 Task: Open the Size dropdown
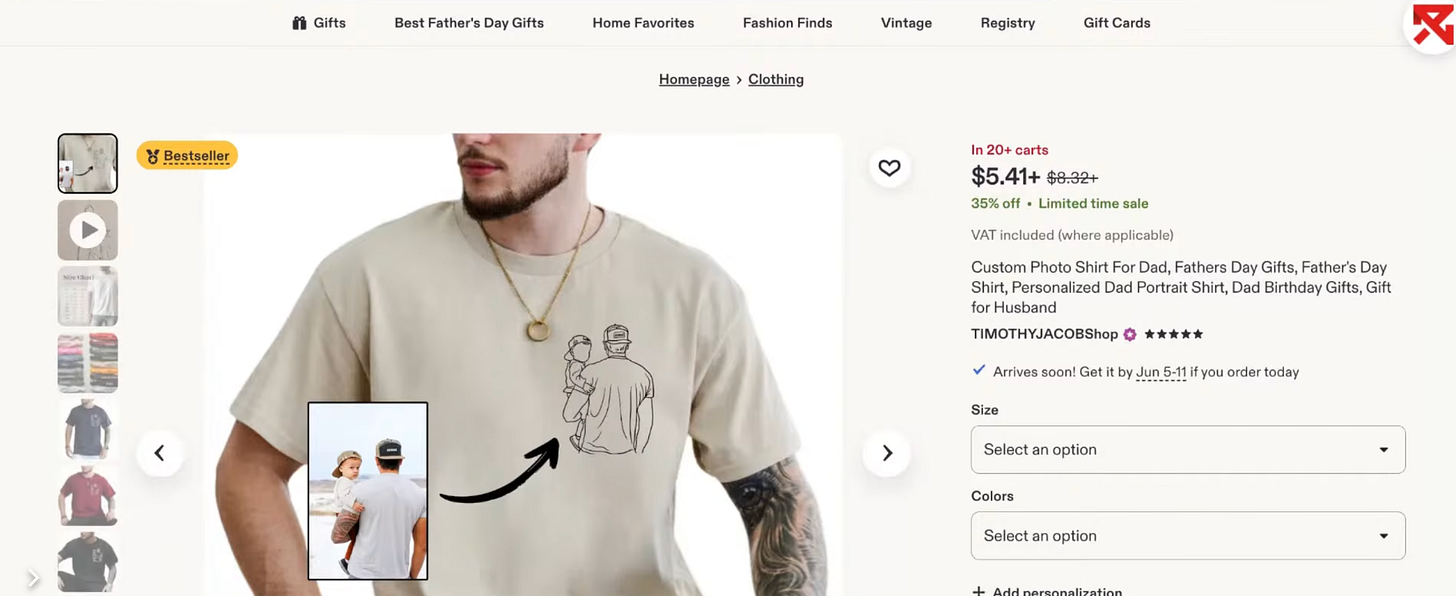[x=1188, y=450]
